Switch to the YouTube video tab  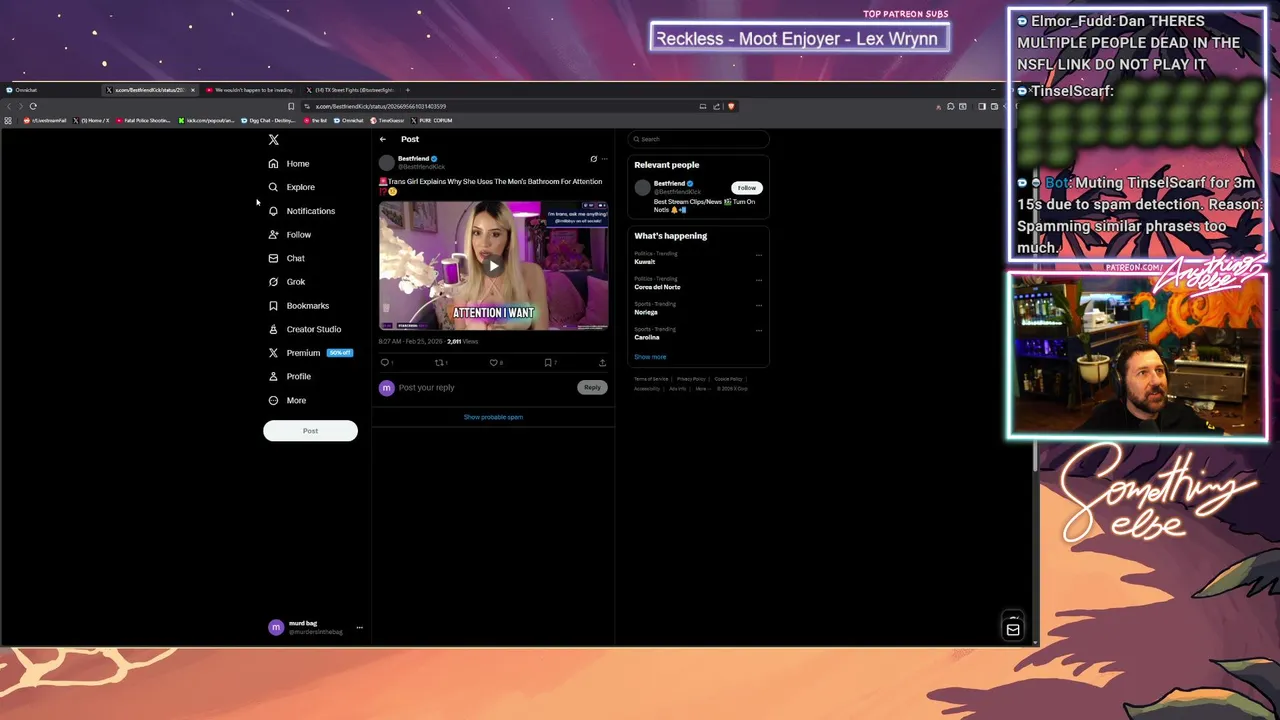point(250,90)
